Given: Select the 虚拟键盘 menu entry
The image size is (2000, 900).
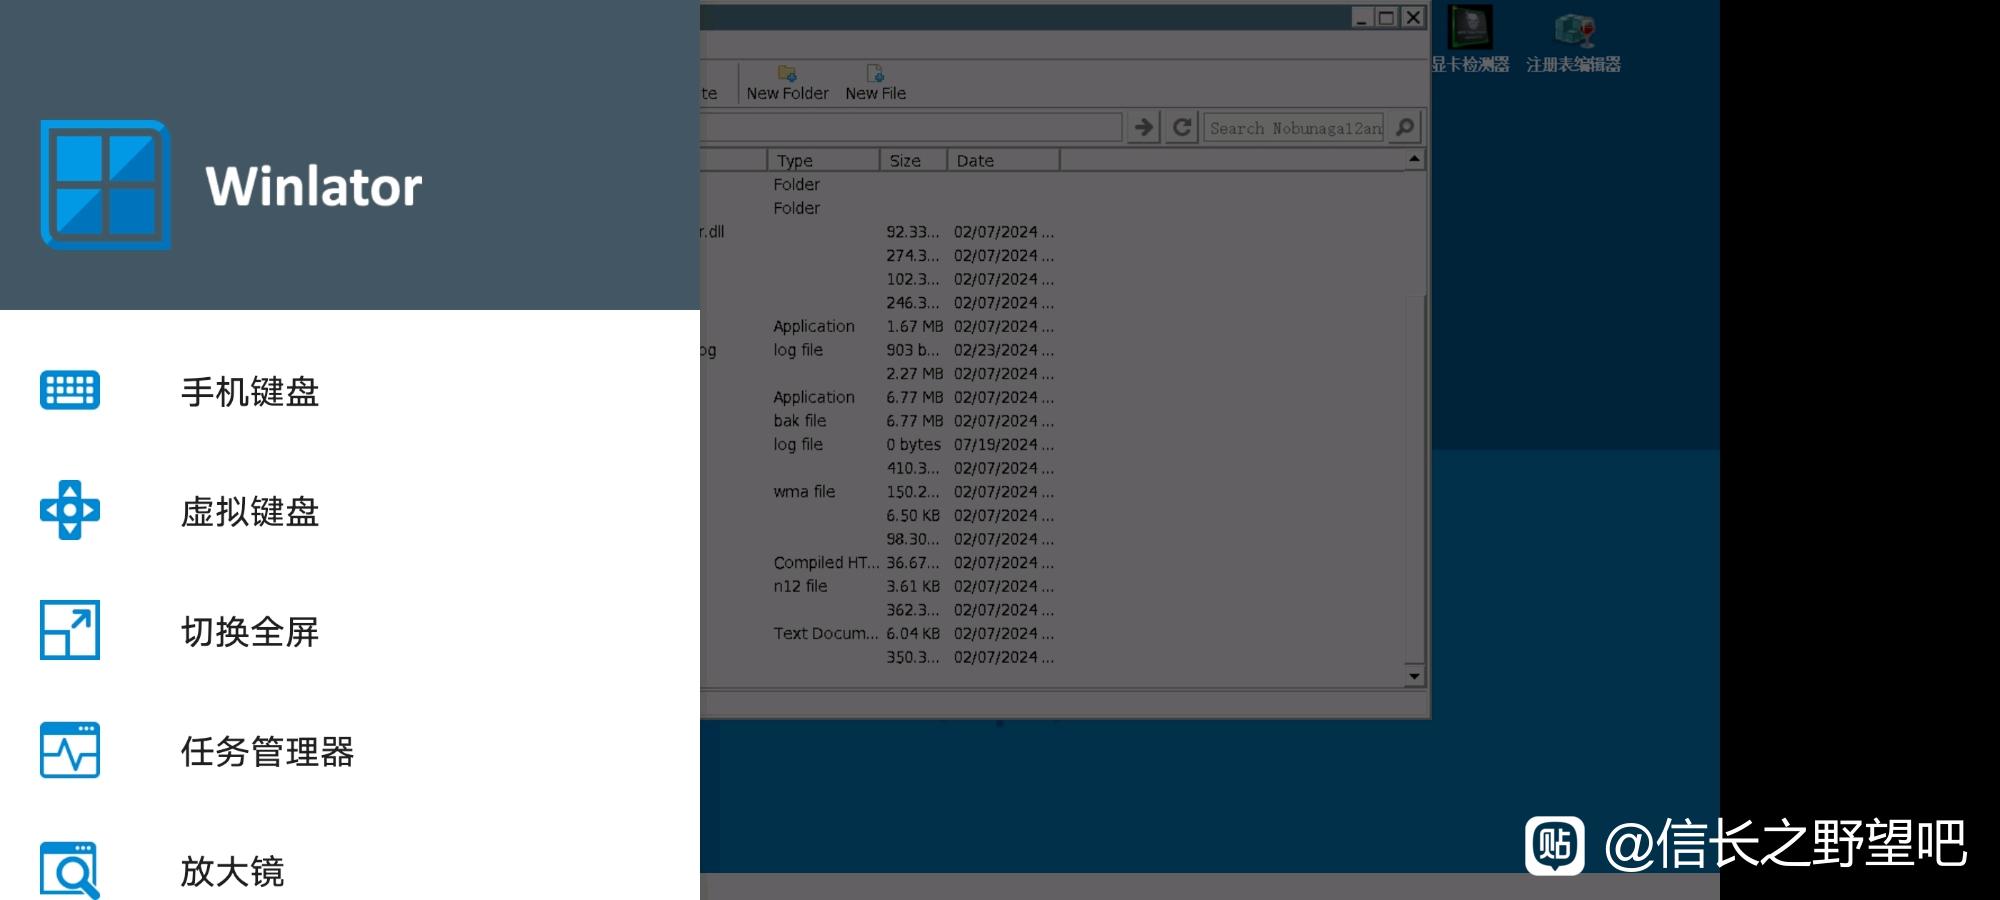Looking at the screenshot, I should (350, 511).
